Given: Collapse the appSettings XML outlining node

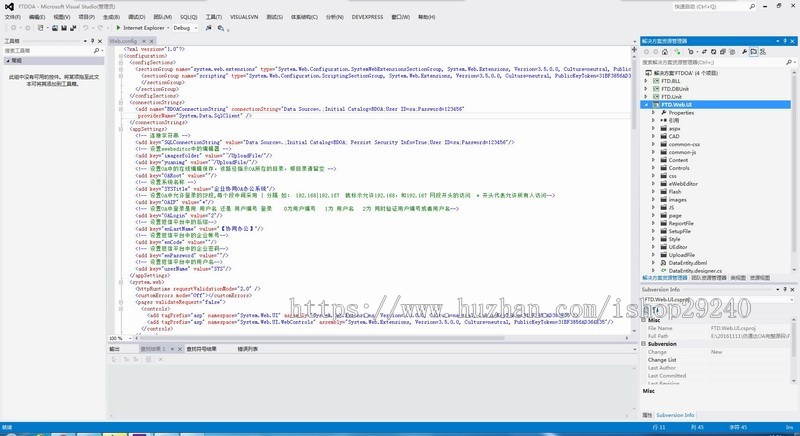Looking at the screenshot, I should click(x=121, y=129).
